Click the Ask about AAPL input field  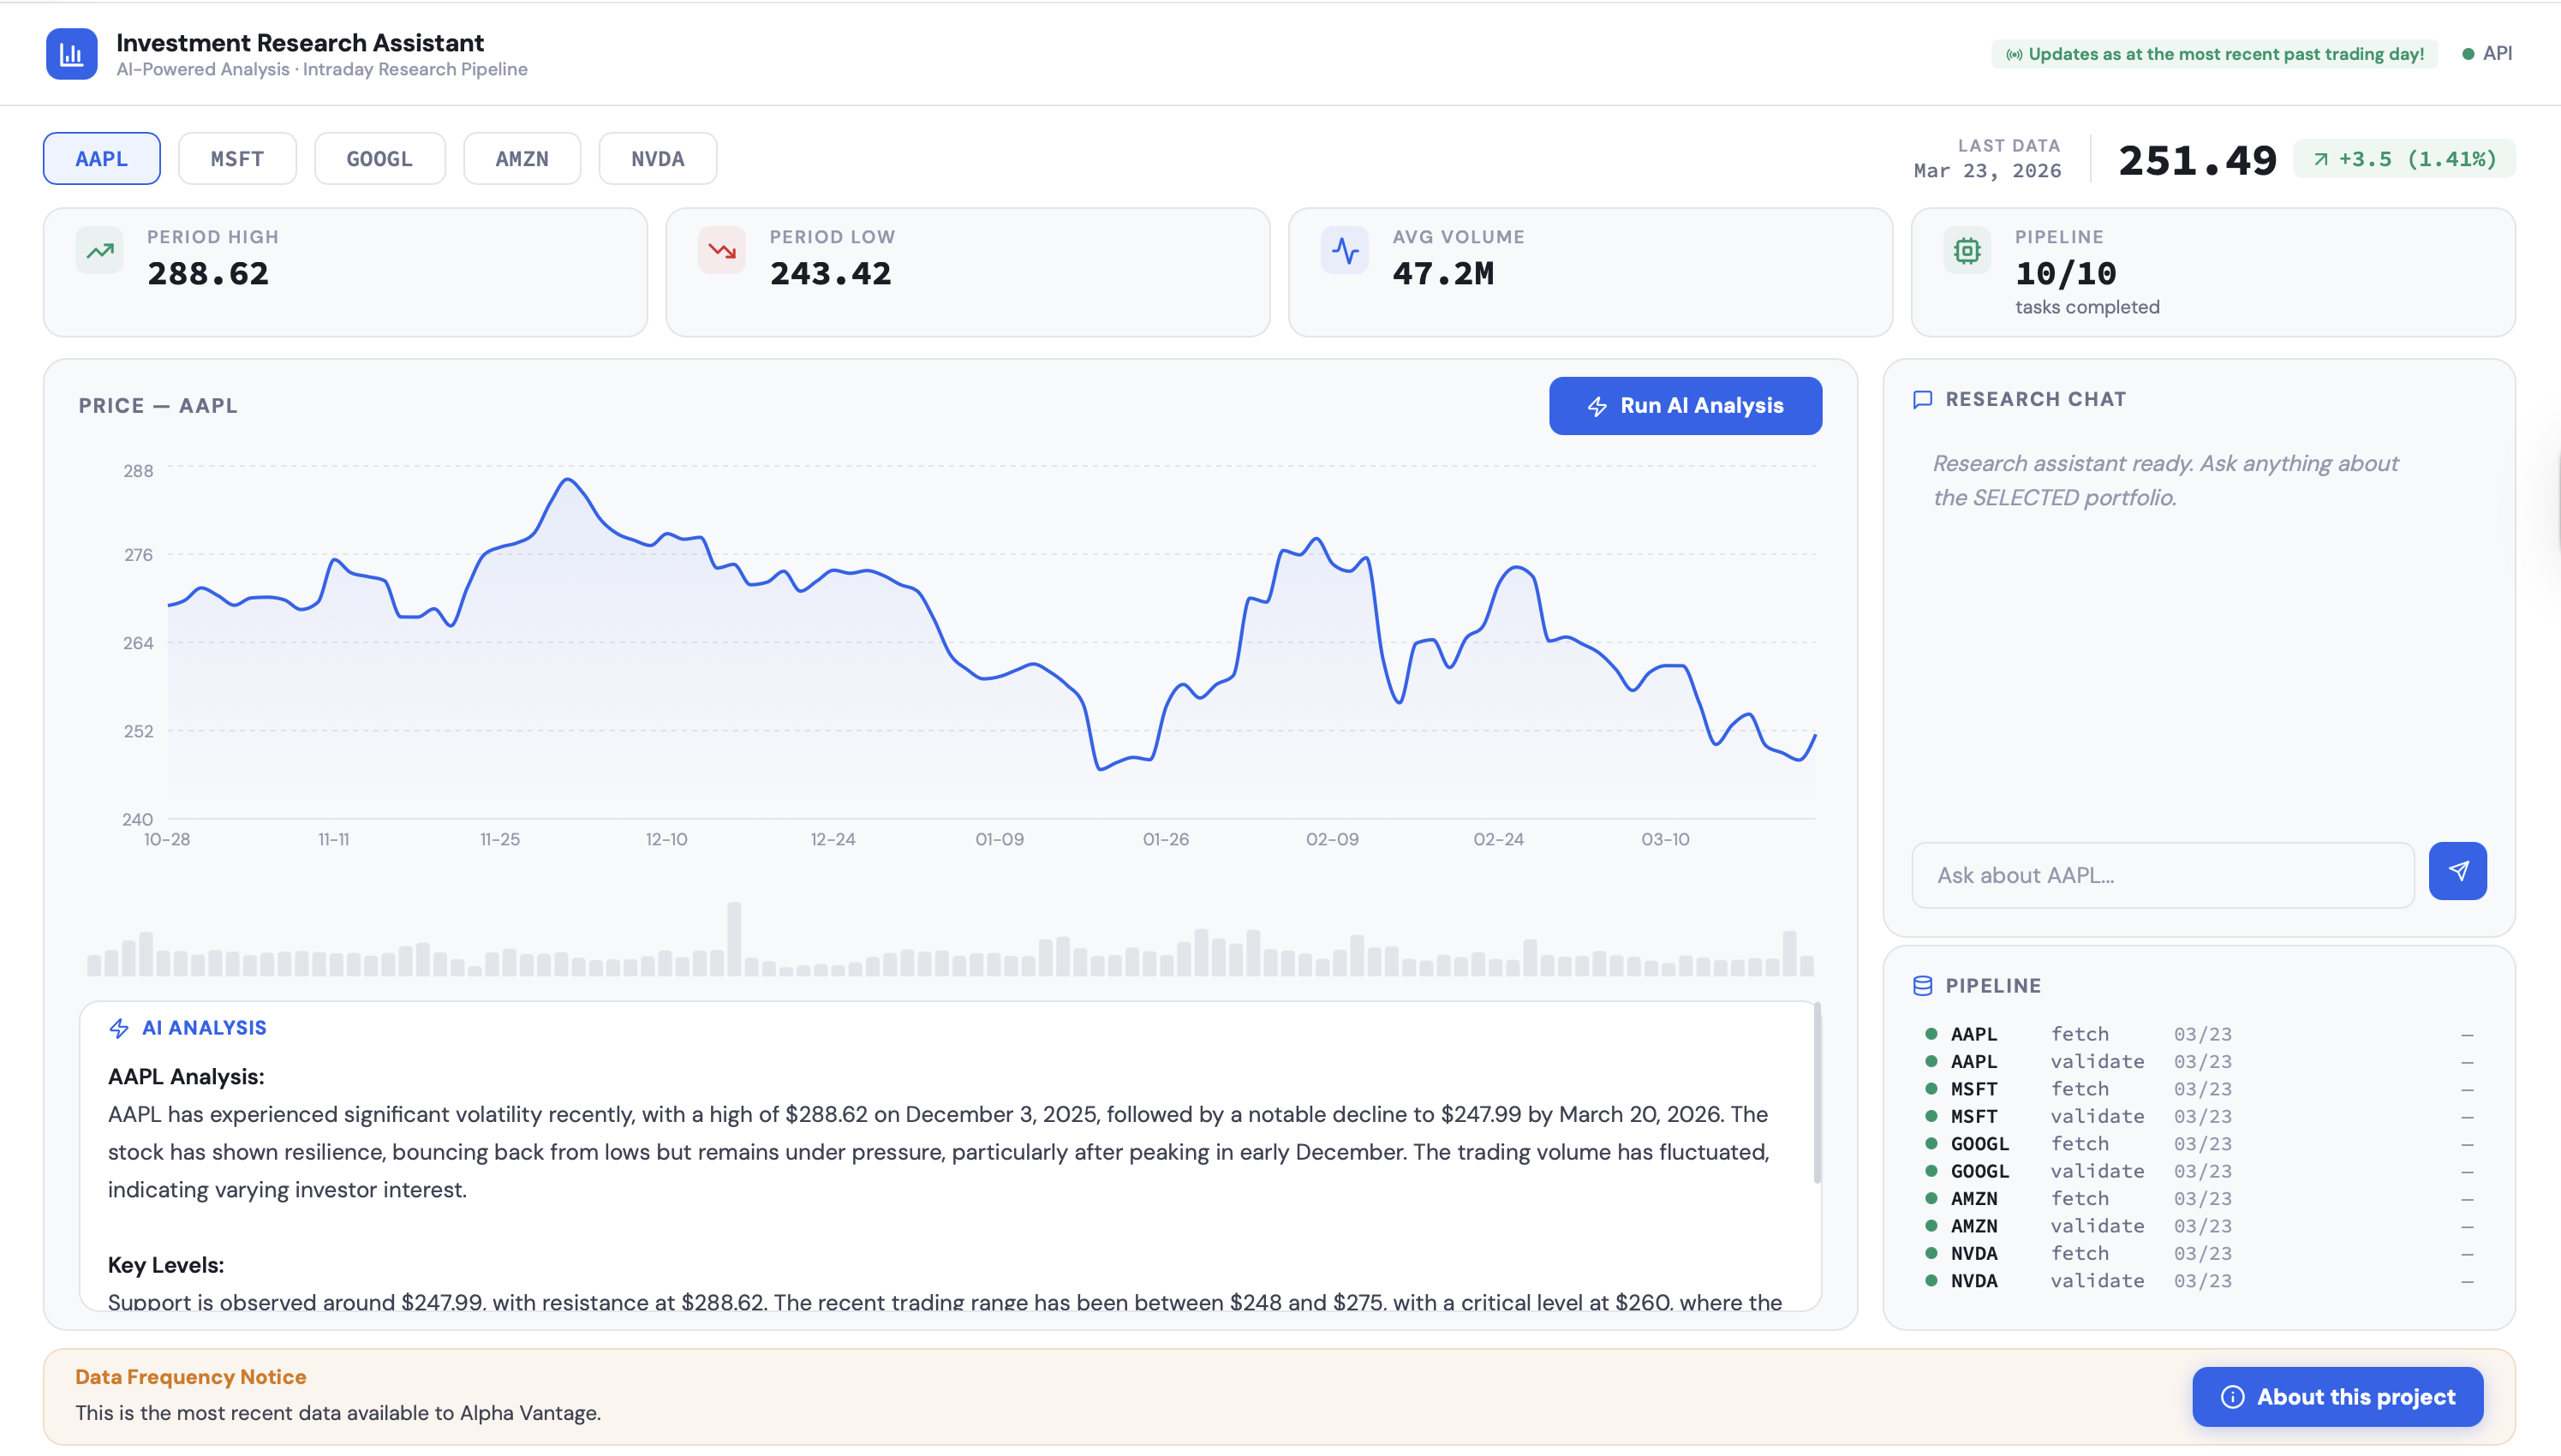point(2162,876)
